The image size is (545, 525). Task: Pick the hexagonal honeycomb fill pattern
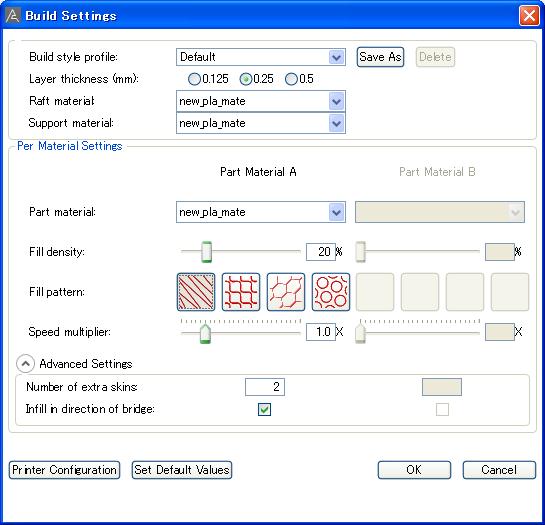pos(286,292)
